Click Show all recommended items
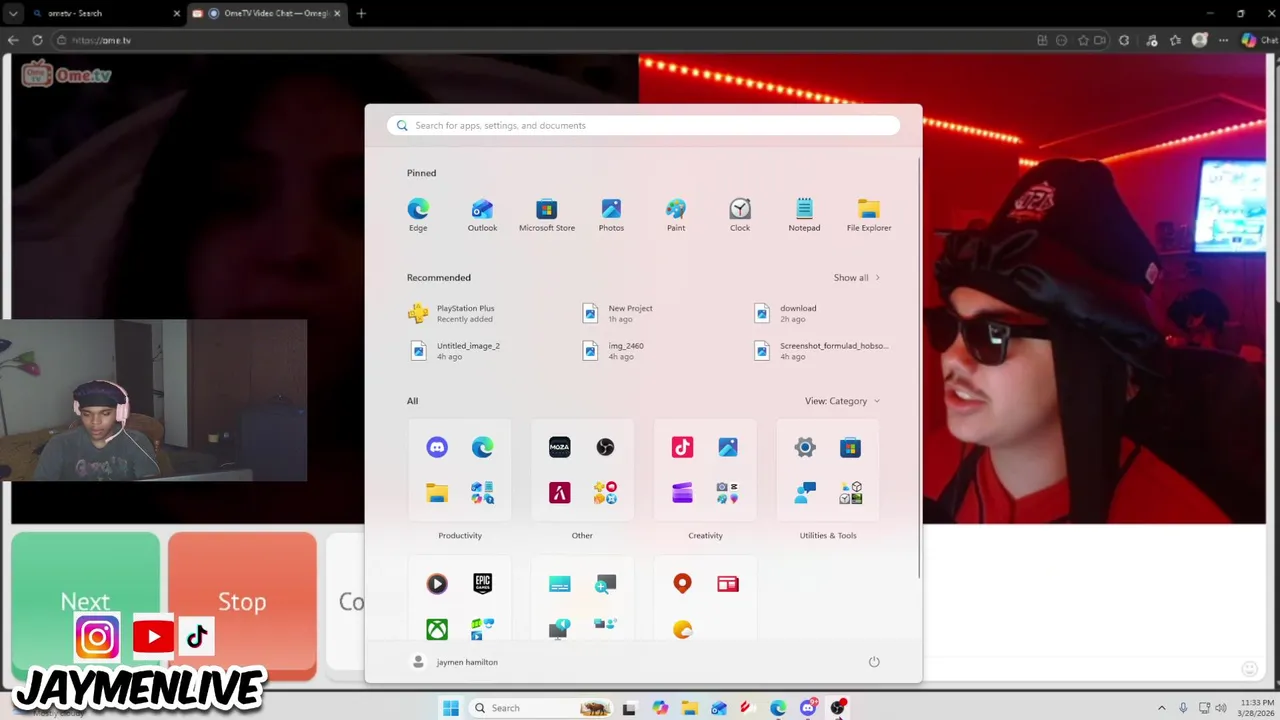Screen dimensions: 1280x720 [x=857, y=278]
